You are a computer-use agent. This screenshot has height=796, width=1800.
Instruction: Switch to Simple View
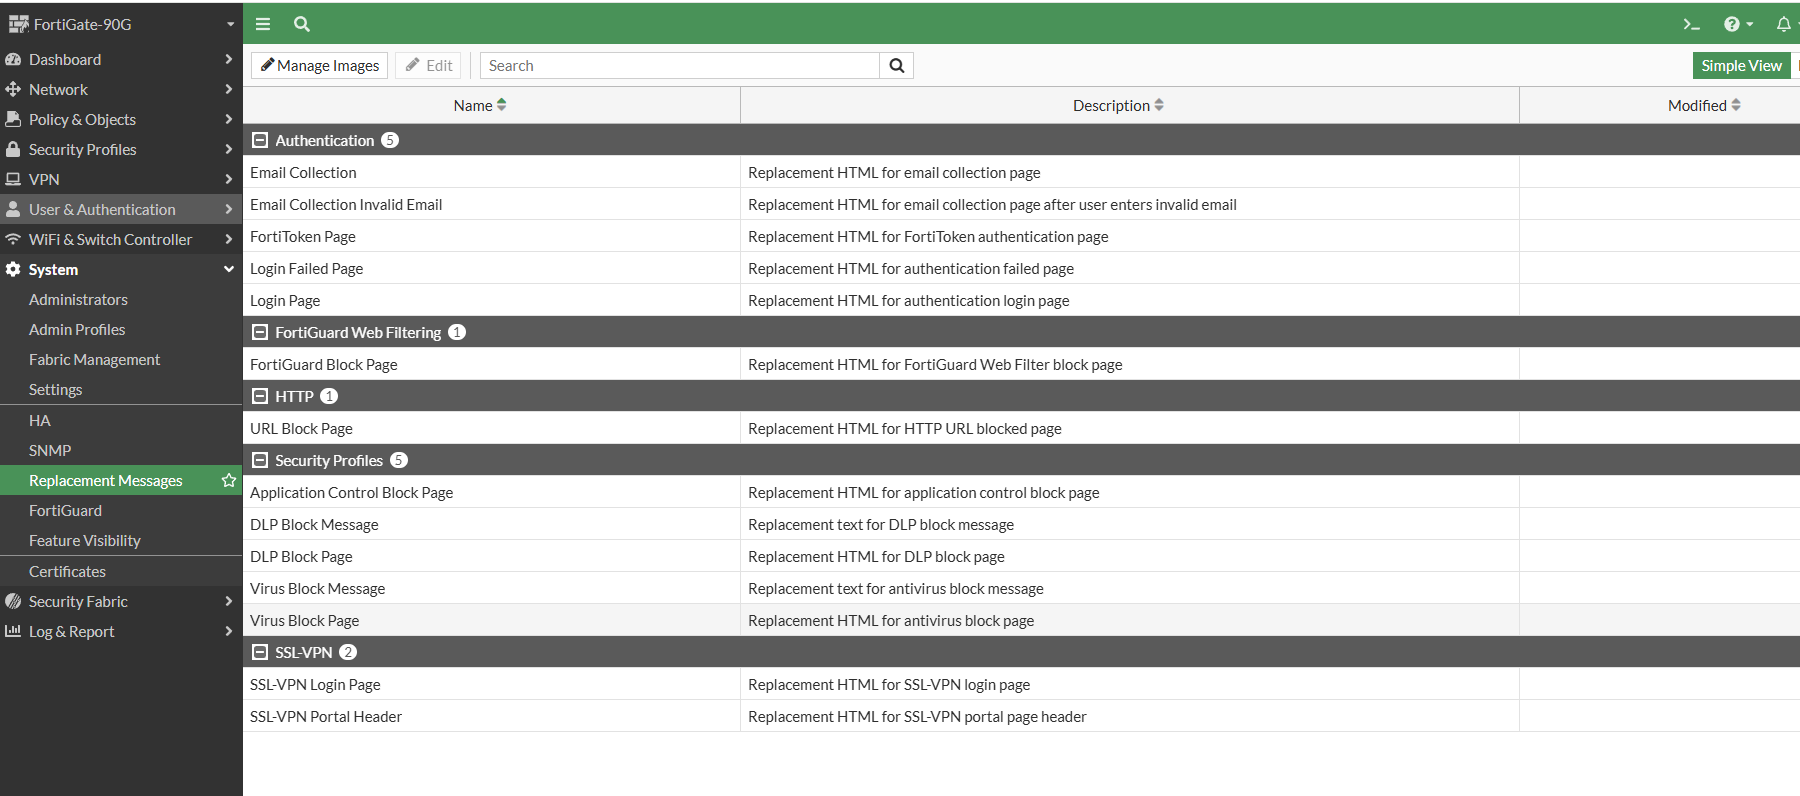point(1741,65)
